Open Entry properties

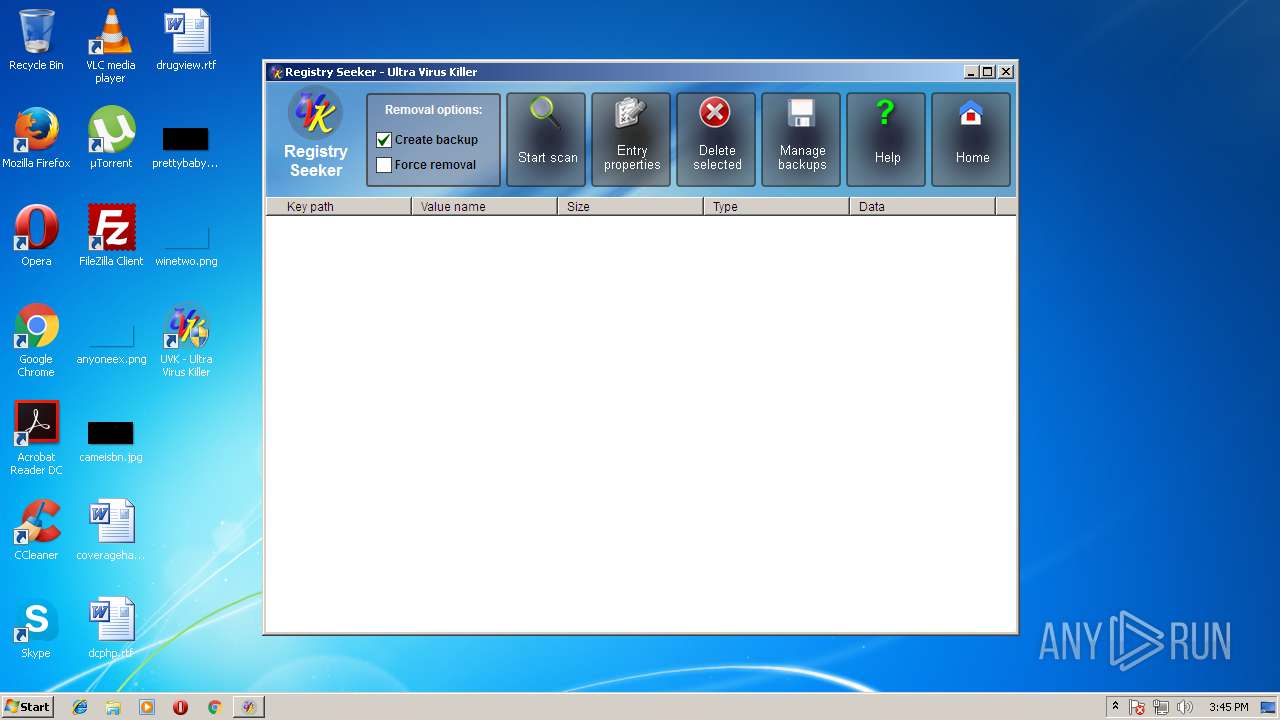pyautogui.click(x=631, y=140)
